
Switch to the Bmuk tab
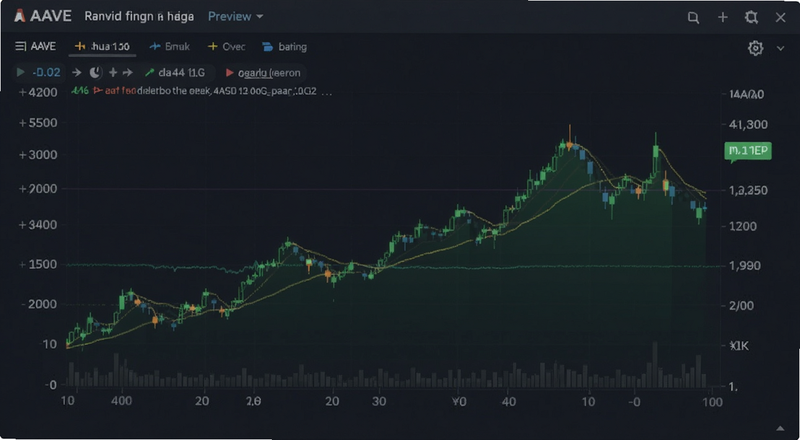169,46
